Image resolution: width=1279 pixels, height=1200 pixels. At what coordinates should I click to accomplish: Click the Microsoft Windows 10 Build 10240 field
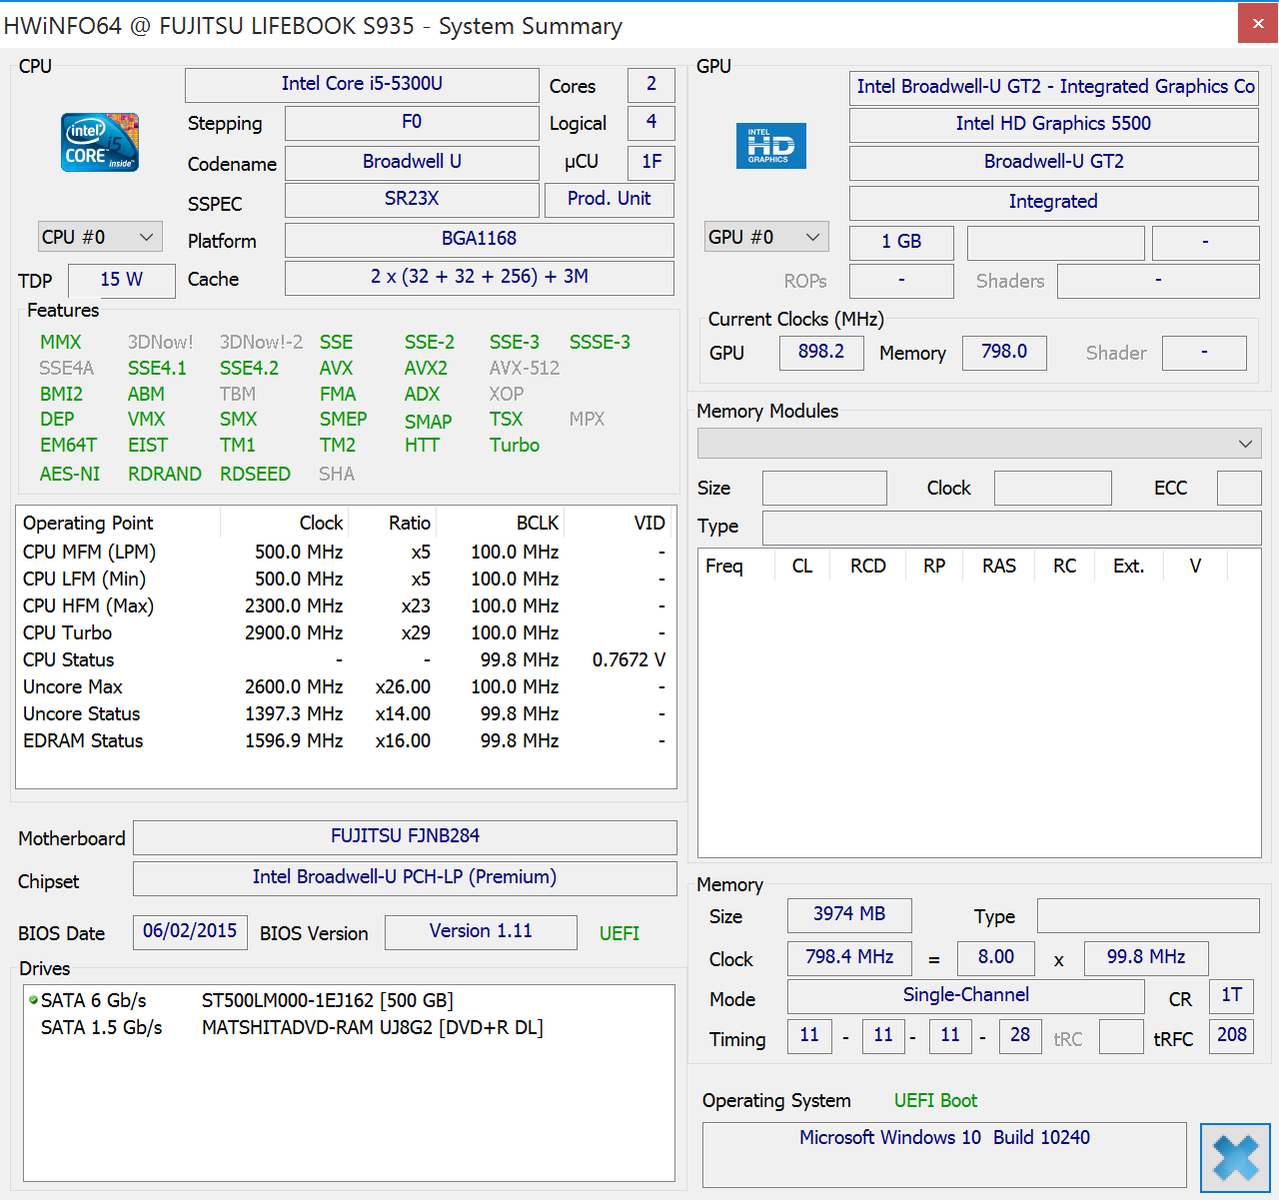(944, 1154)
